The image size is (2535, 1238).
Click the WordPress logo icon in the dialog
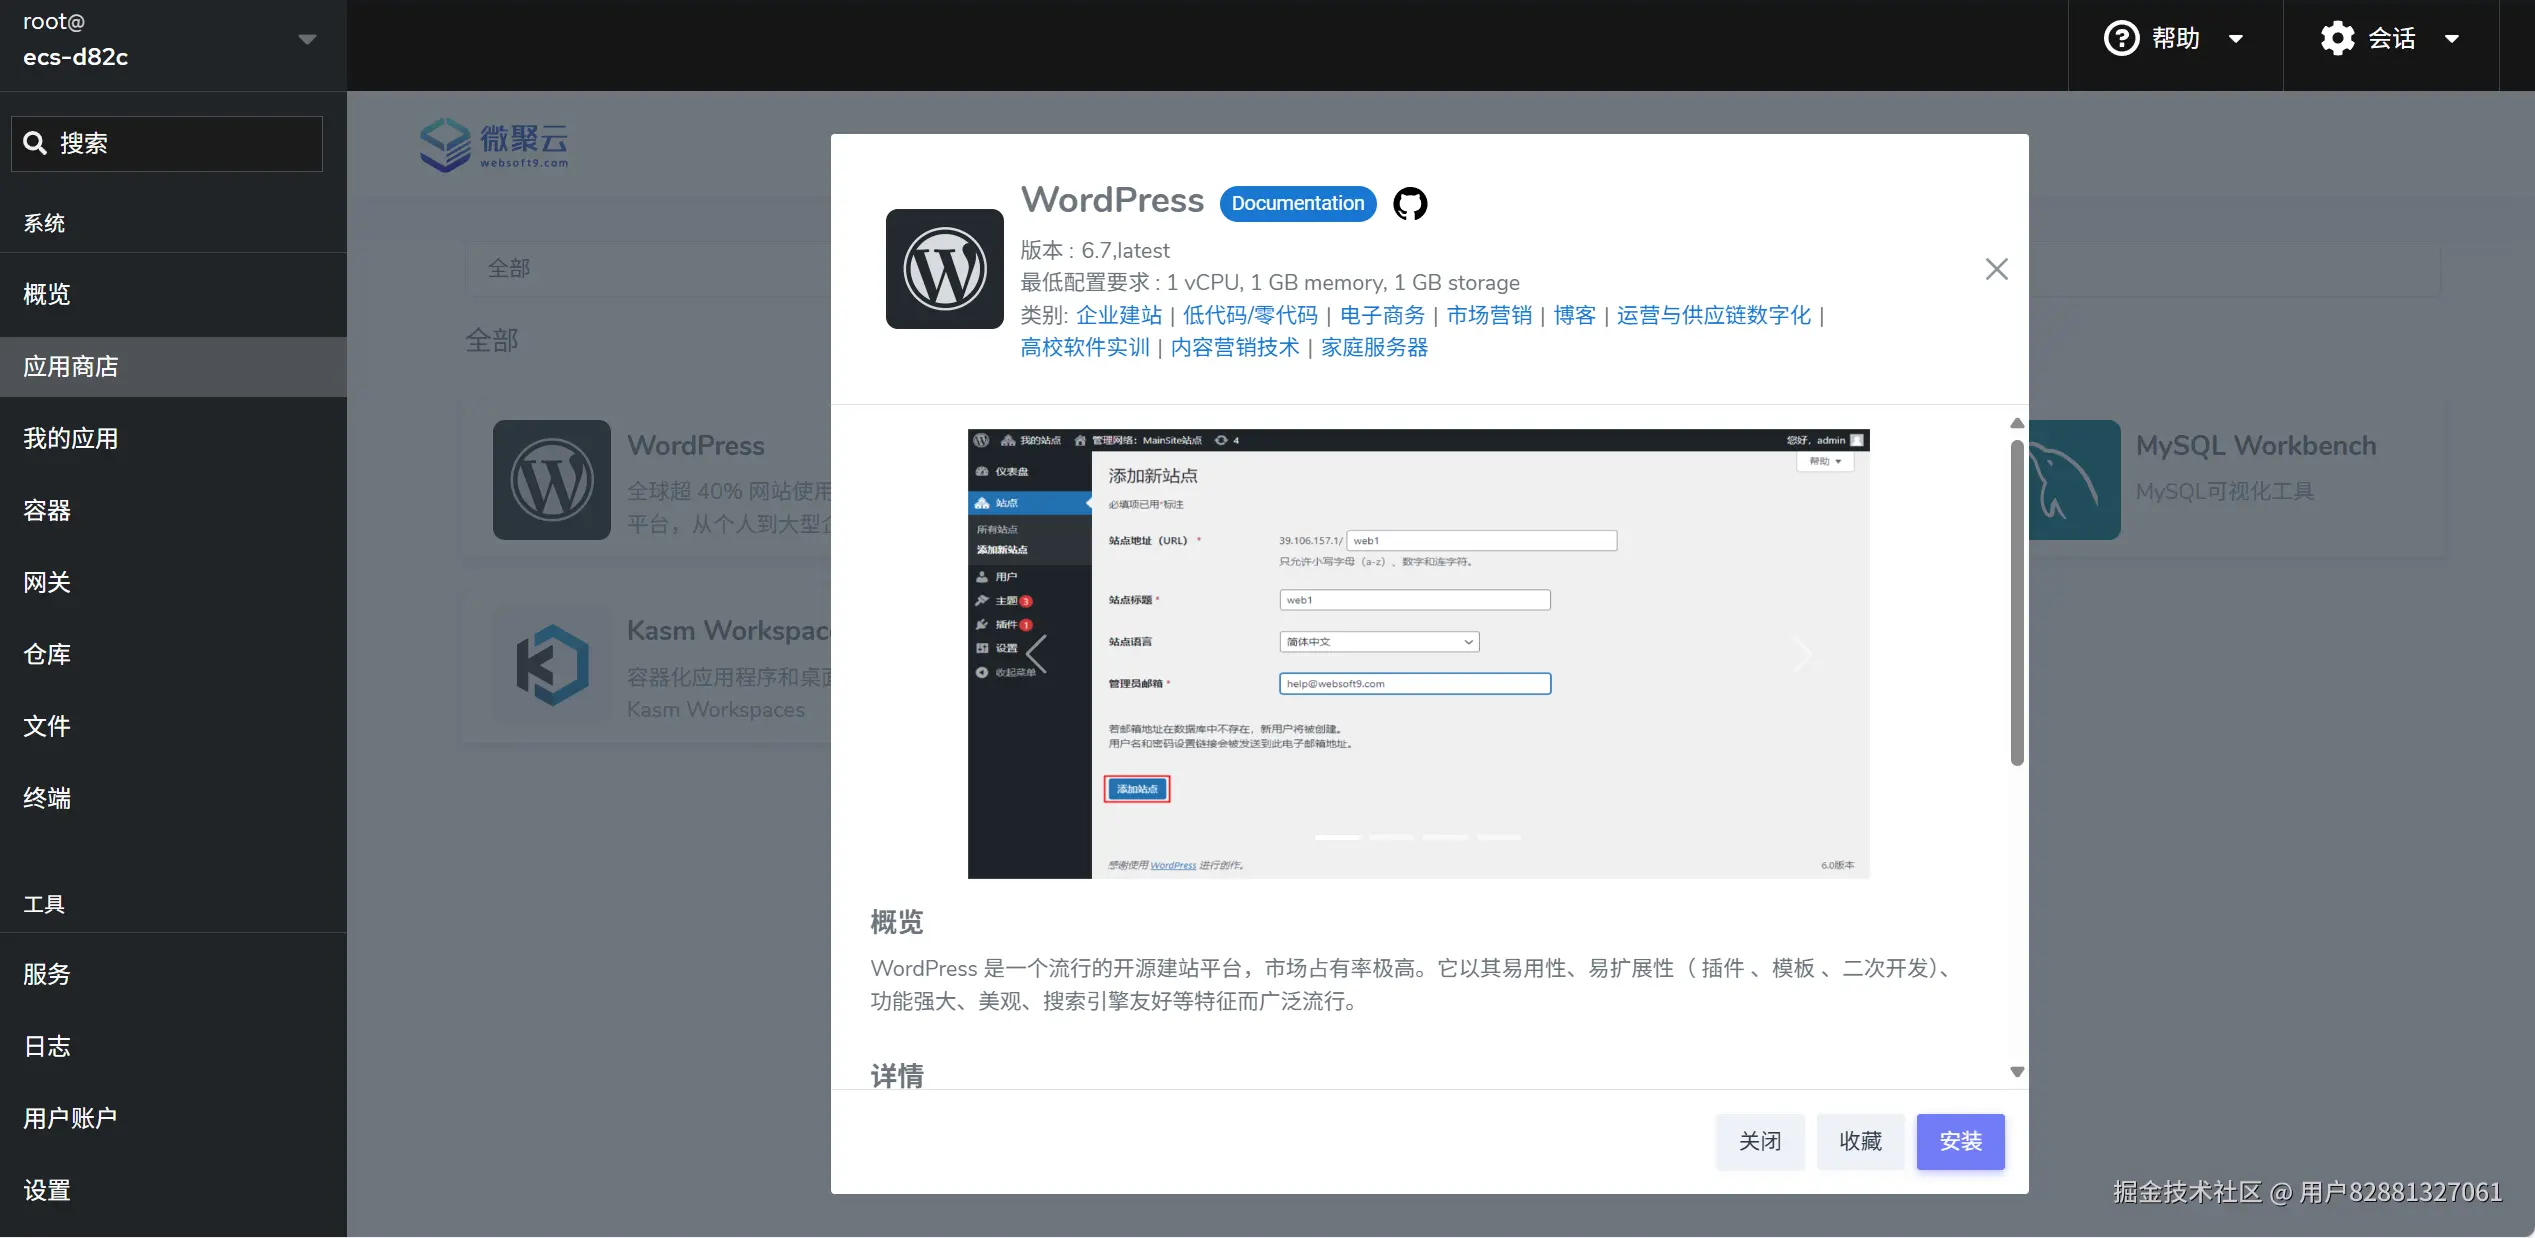click(x=943, y=268)
